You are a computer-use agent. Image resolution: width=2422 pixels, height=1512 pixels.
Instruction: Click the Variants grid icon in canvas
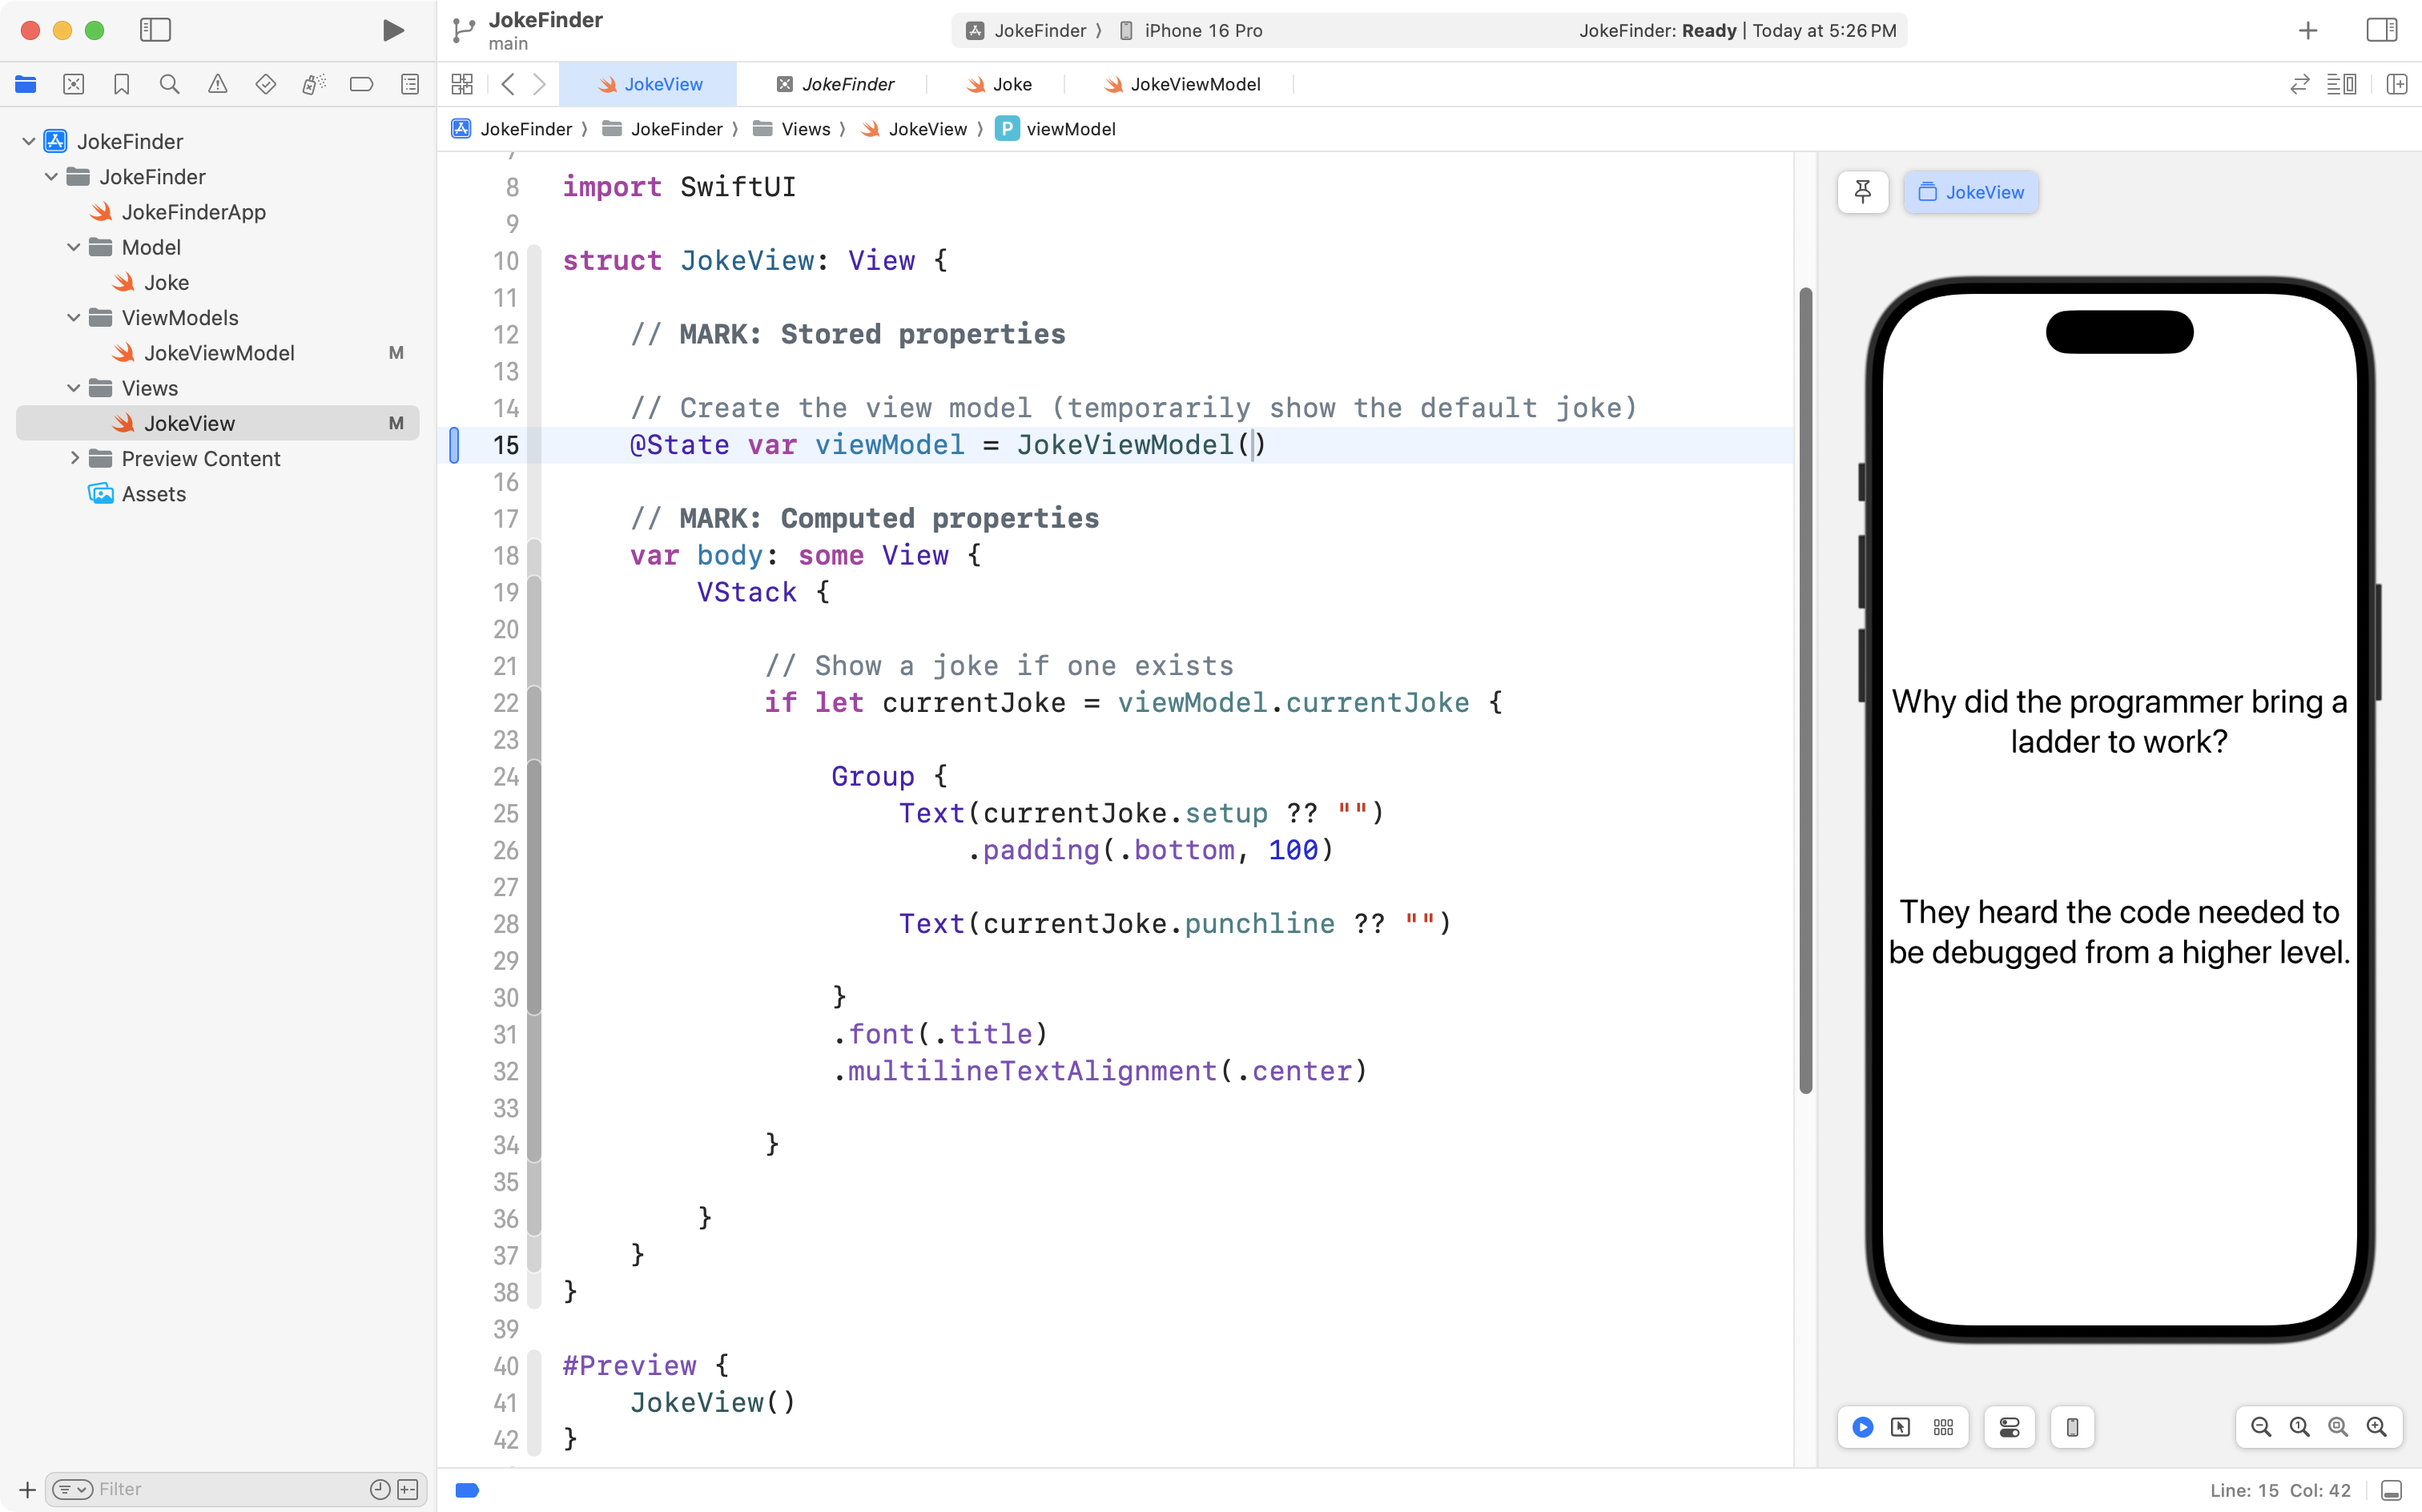(1943, 1427)
